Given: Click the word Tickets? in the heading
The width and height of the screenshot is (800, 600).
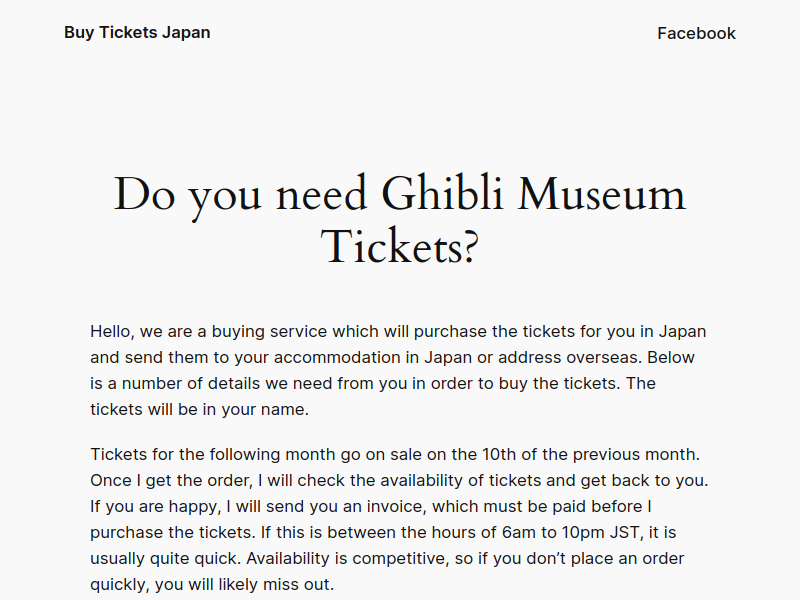Looking at the screenshot, I should (x=400, y=247).
